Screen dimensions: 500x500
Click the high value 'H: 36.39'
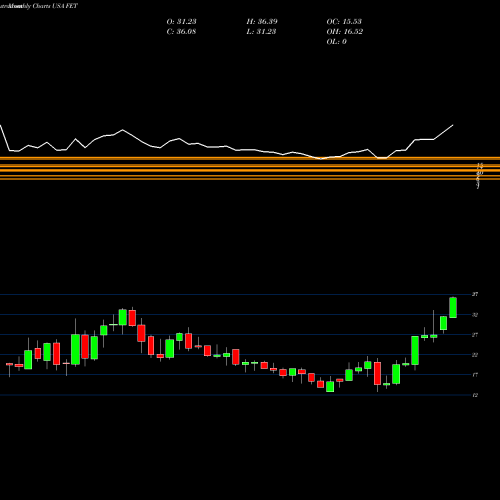[x=262, y=22]
